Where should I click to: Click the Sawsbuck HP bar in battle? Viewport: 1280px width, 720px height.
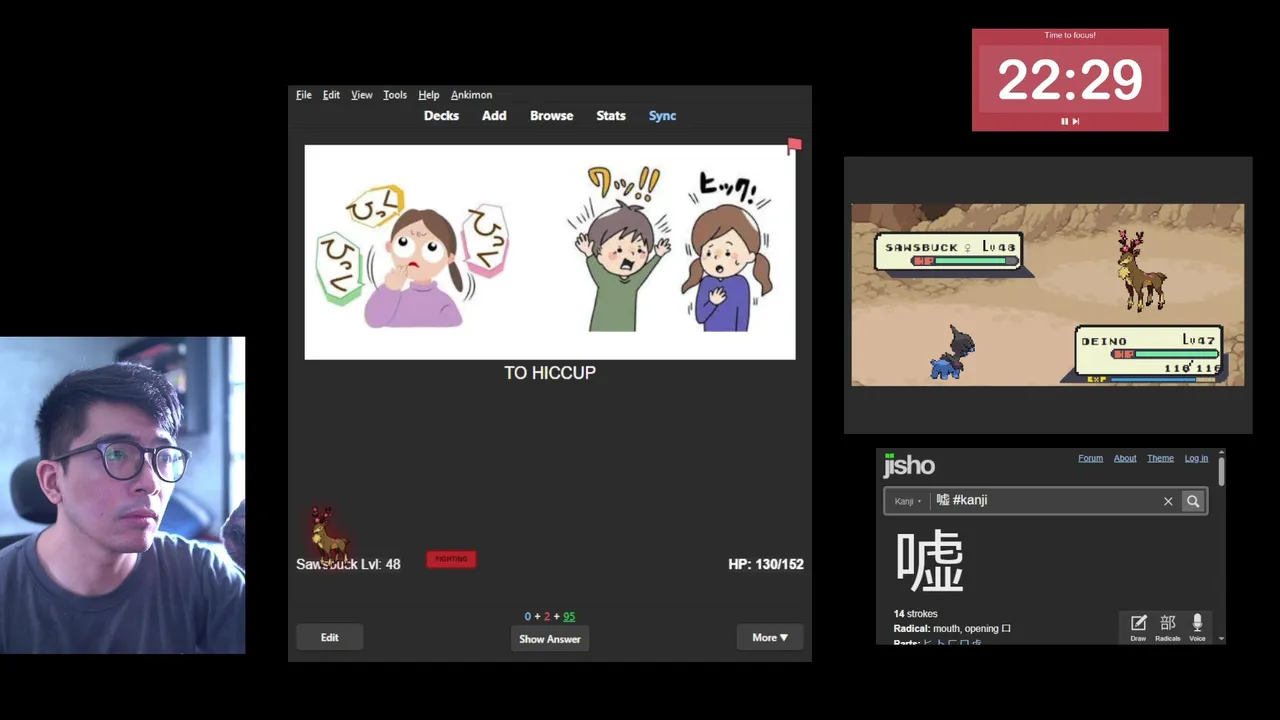pos(967,261)
